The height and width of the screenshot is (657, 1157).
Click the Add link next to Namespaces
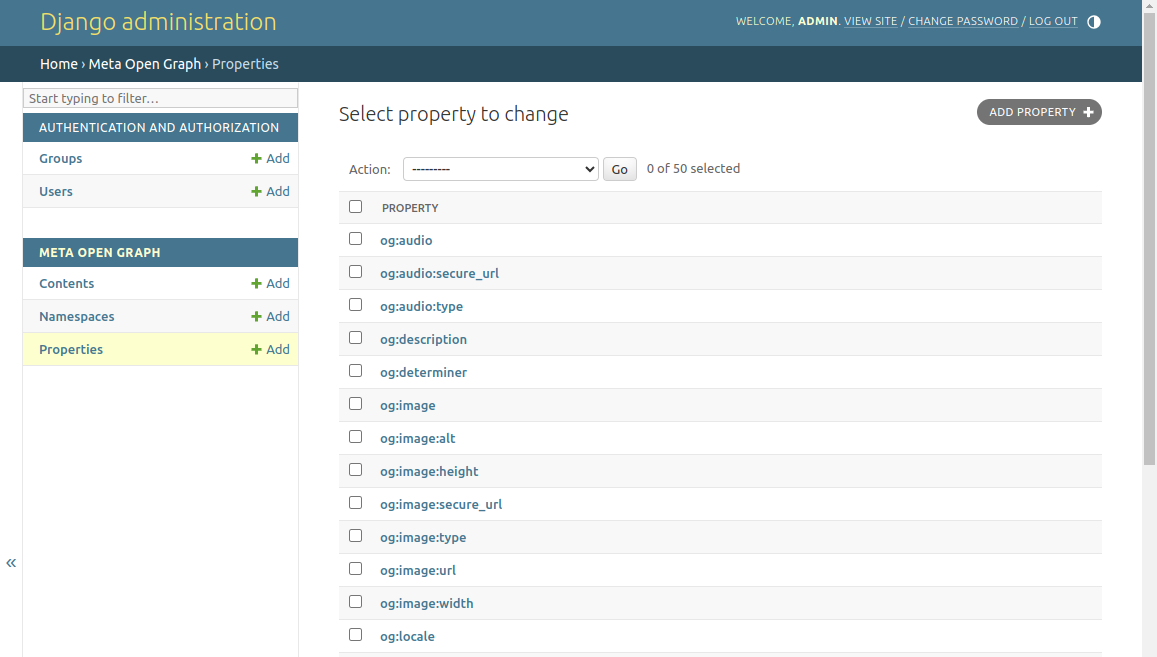point(270,316)
